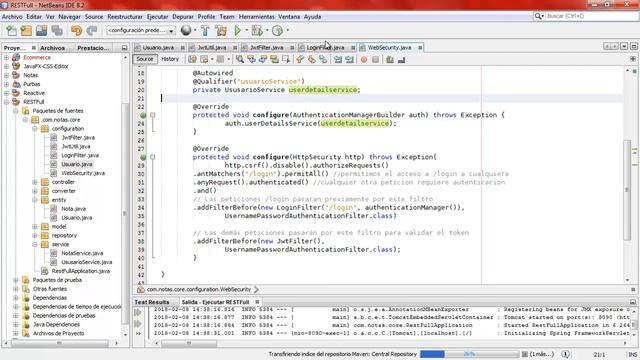Click the Debug Project icon
640x360 pixels.
pos(257,30)
